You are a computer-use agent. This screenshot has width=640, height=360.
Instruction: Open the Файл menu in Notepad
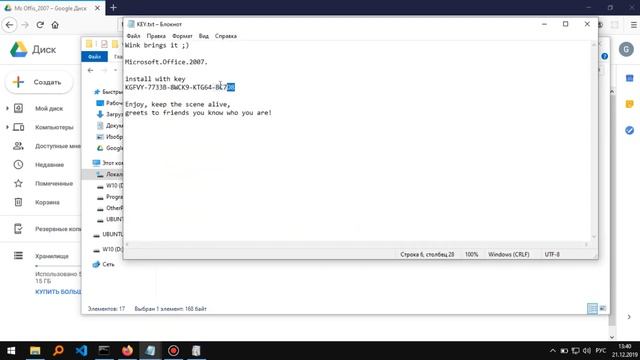[x=133, y=36]
